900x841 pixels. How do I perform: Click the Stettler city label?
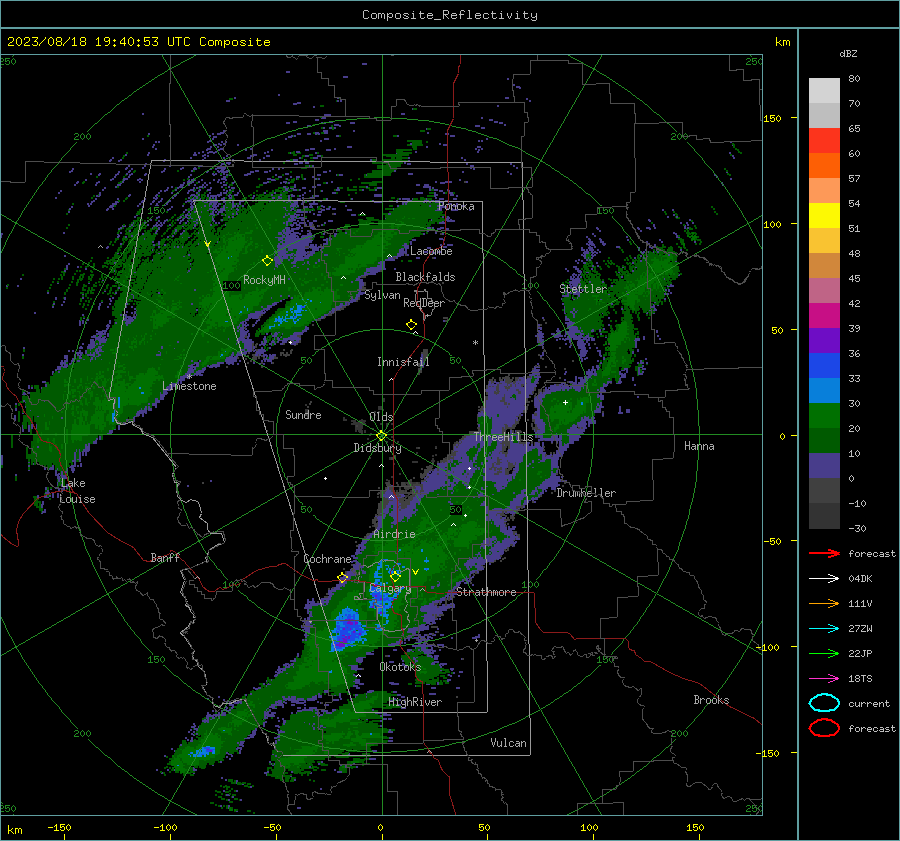click(583, 289)
